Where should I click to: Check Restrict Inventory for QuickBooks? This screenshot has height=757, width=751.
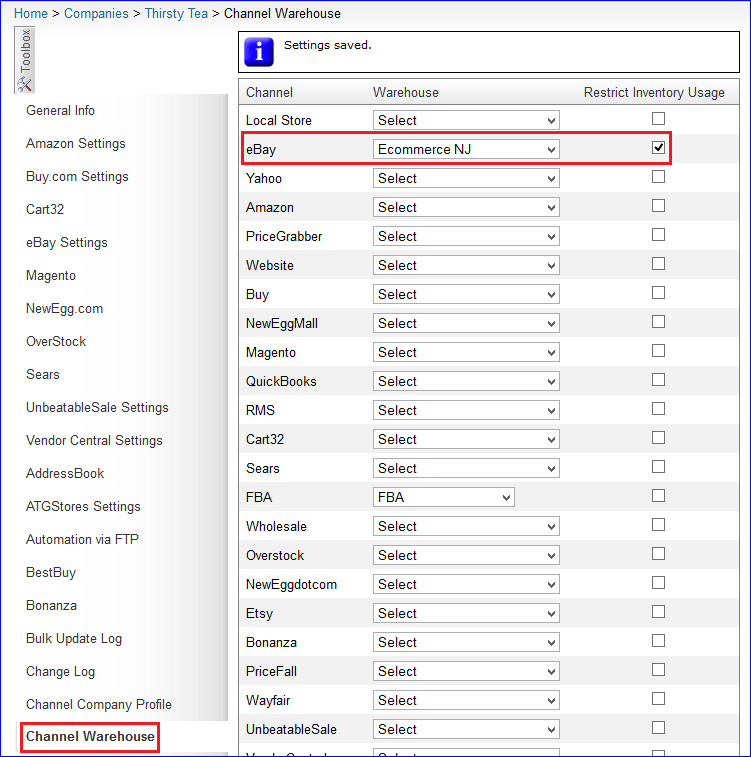click(658, 379)
